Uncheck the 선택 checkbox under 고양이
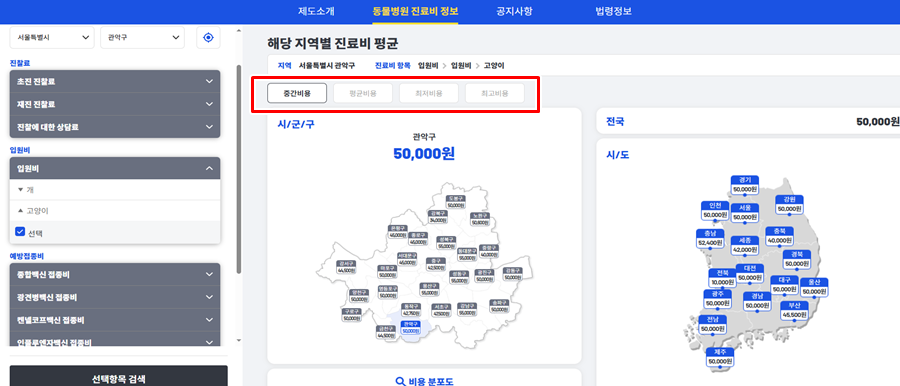This screenshot has height=386, width=900. click(20, 232)
